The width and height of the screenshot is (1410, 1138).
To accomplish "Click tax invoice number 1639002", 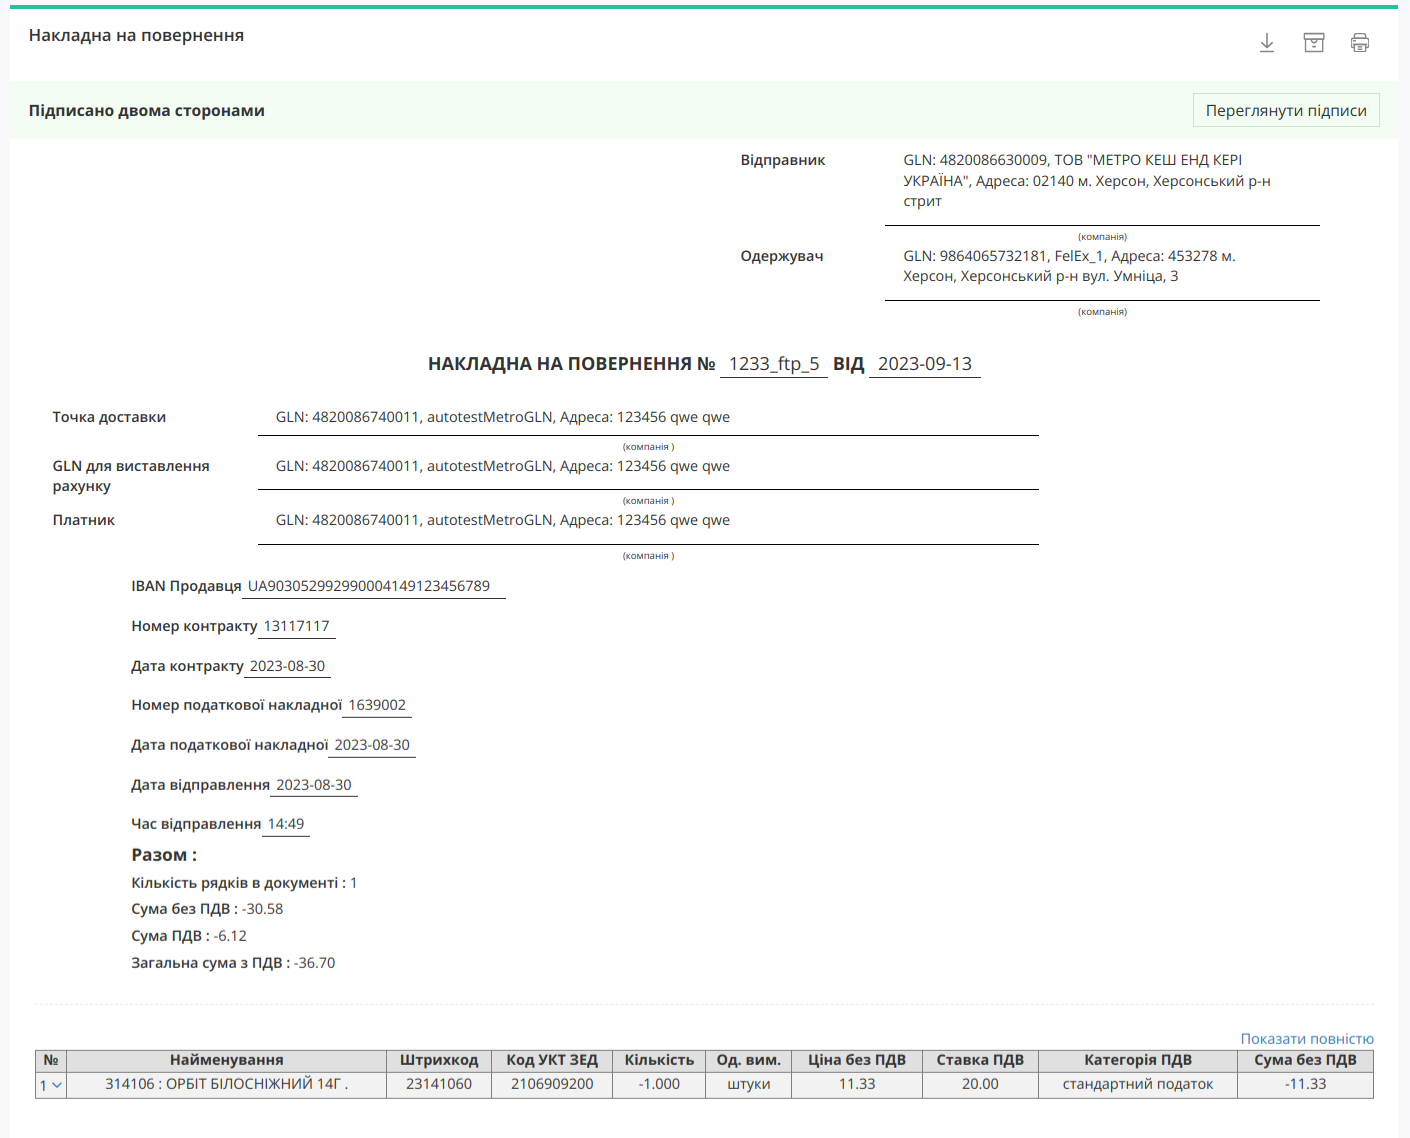I will (377, 705).
